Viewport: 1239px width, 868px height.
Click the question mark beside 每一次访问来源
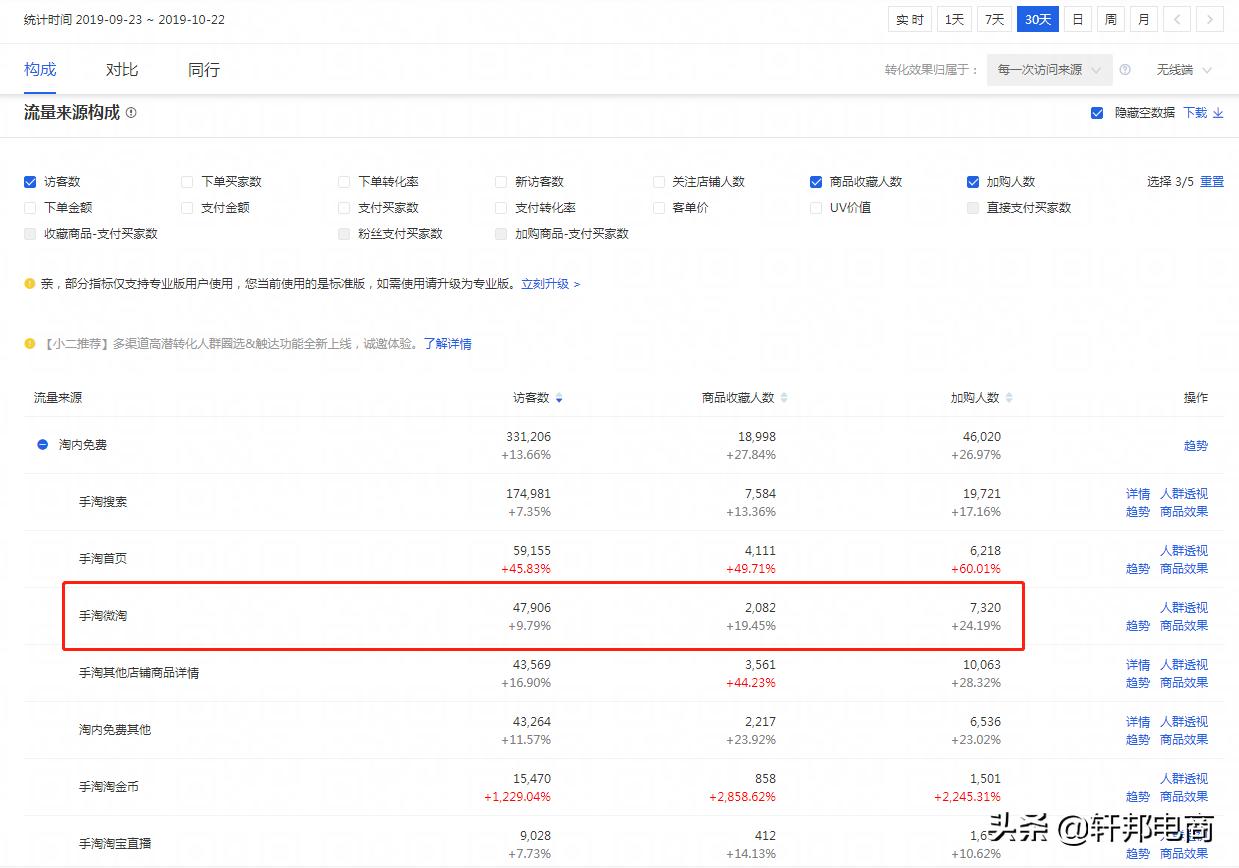[x=1125, y=70]
